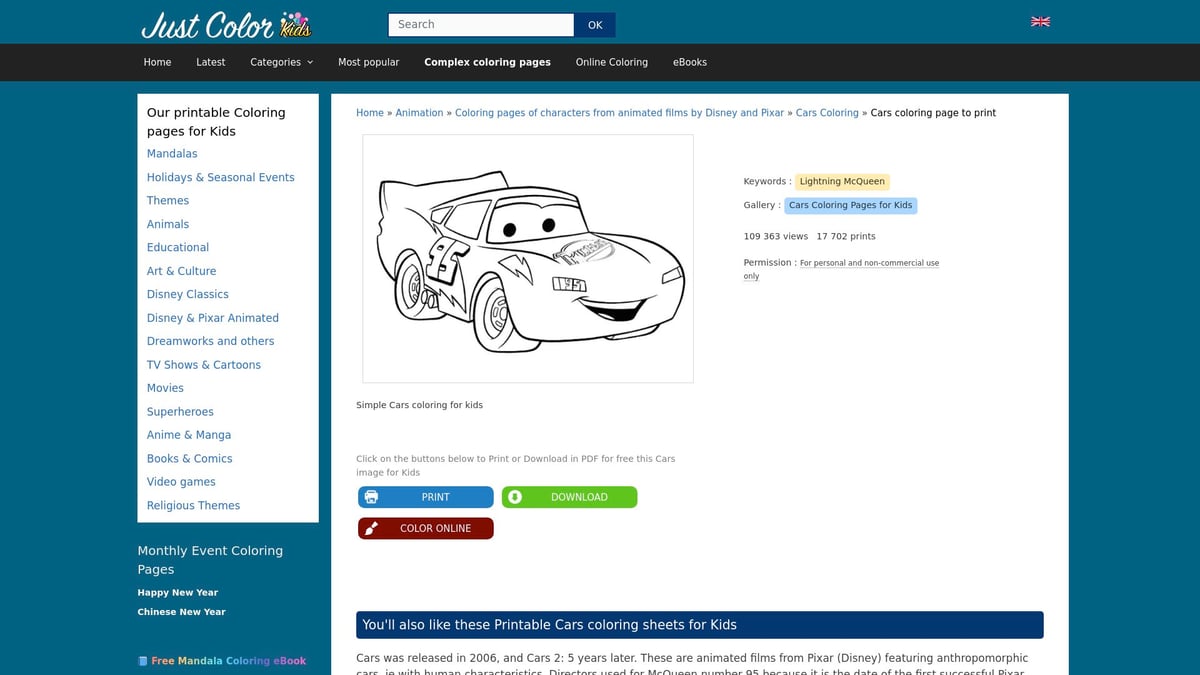Go to the eBooks section

click(x=690, y=61)
